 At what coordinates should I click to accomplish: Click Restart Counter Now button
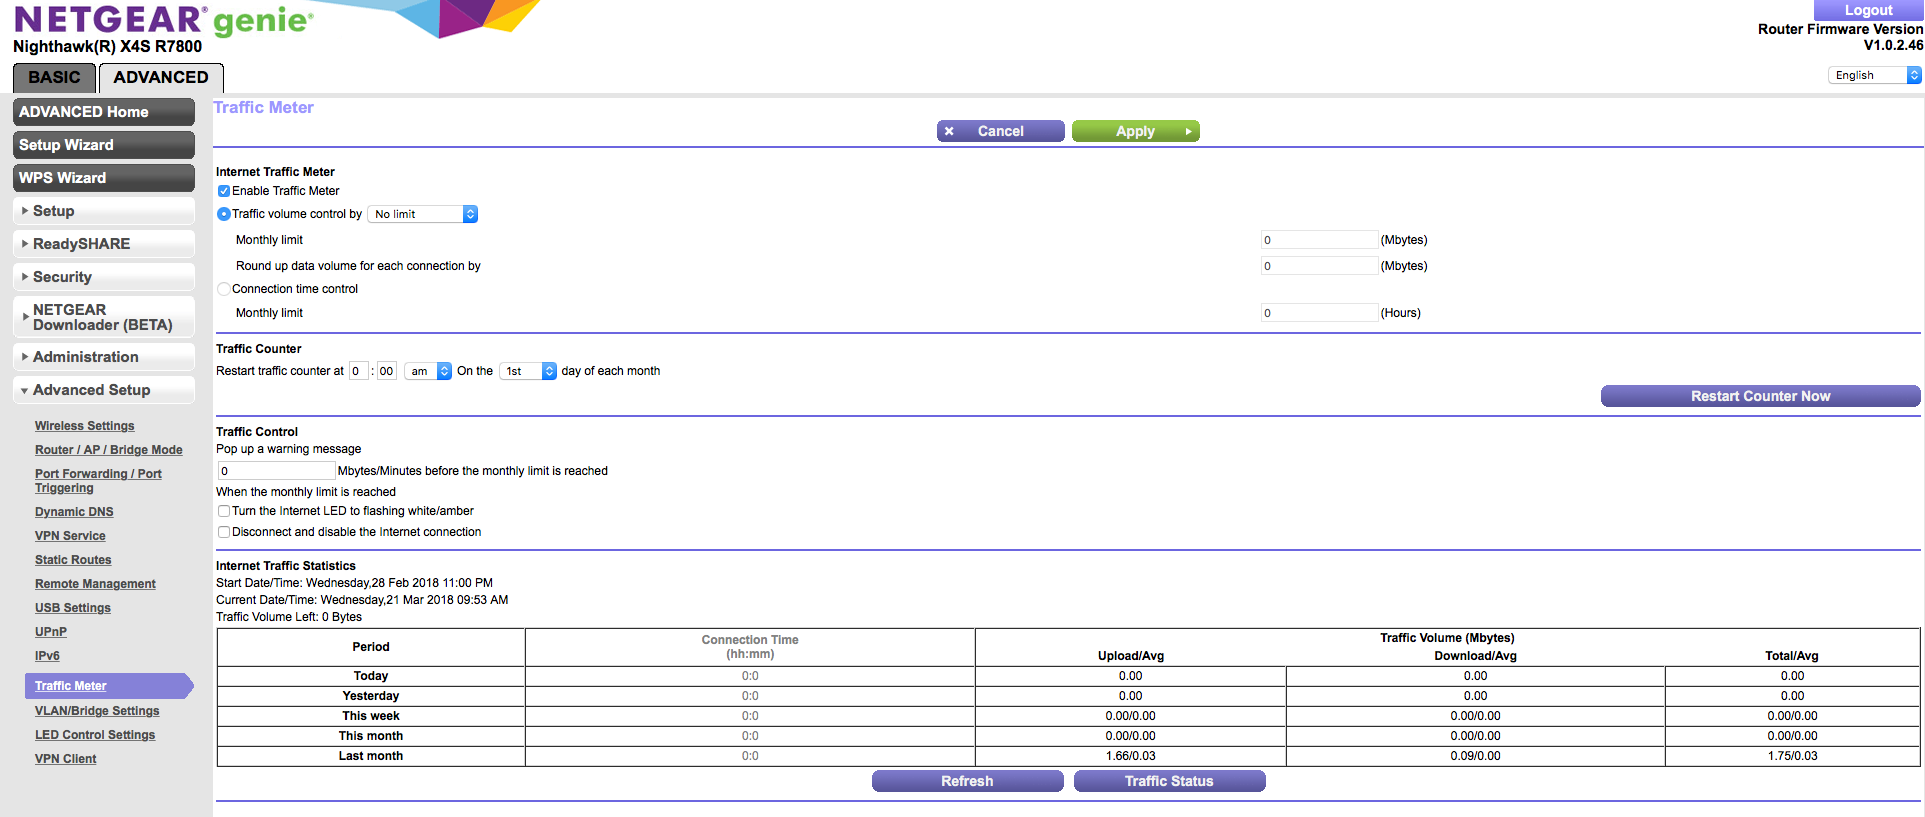click(1760, 396)
